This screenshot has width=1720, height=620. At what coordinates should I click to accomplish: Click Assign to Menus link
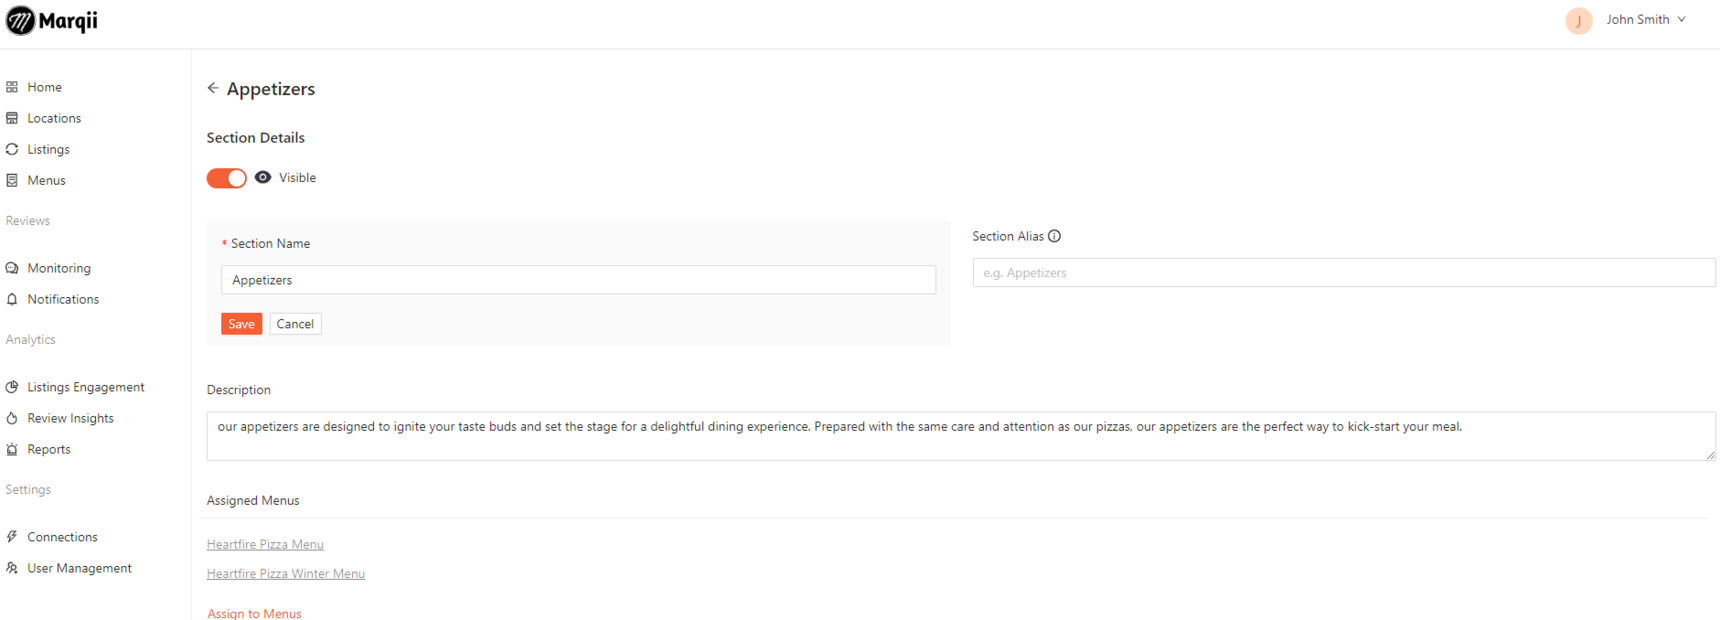coord(254,613)
